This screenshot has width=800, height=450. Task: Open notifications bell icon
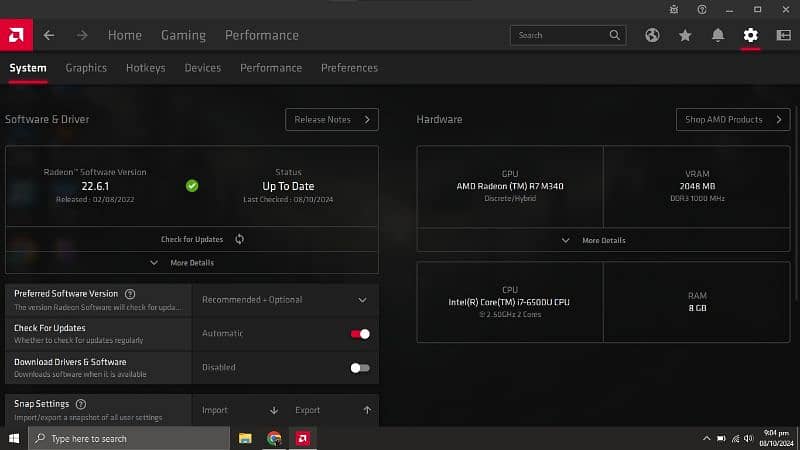click(718, 35)
